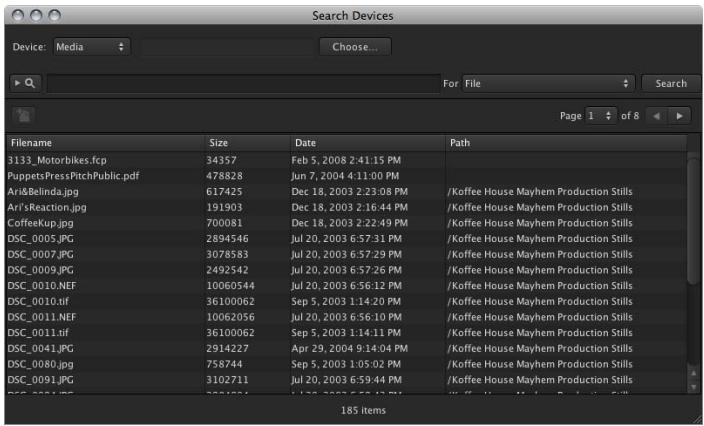Click the size value 34357
Screen dimensions: 704x426
[x=221, y=160]
